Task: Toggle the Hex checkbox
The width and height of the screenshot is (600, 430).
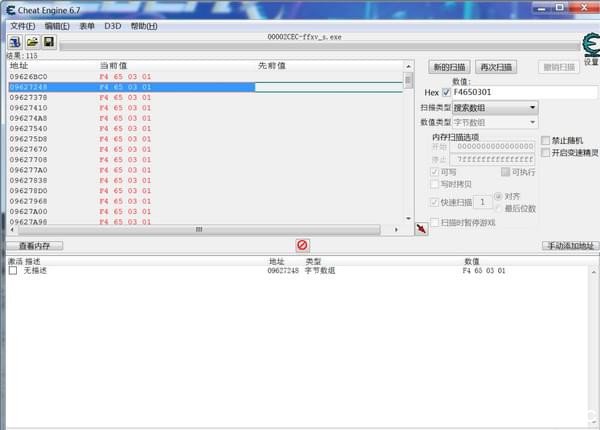Action: click(447, 92)
